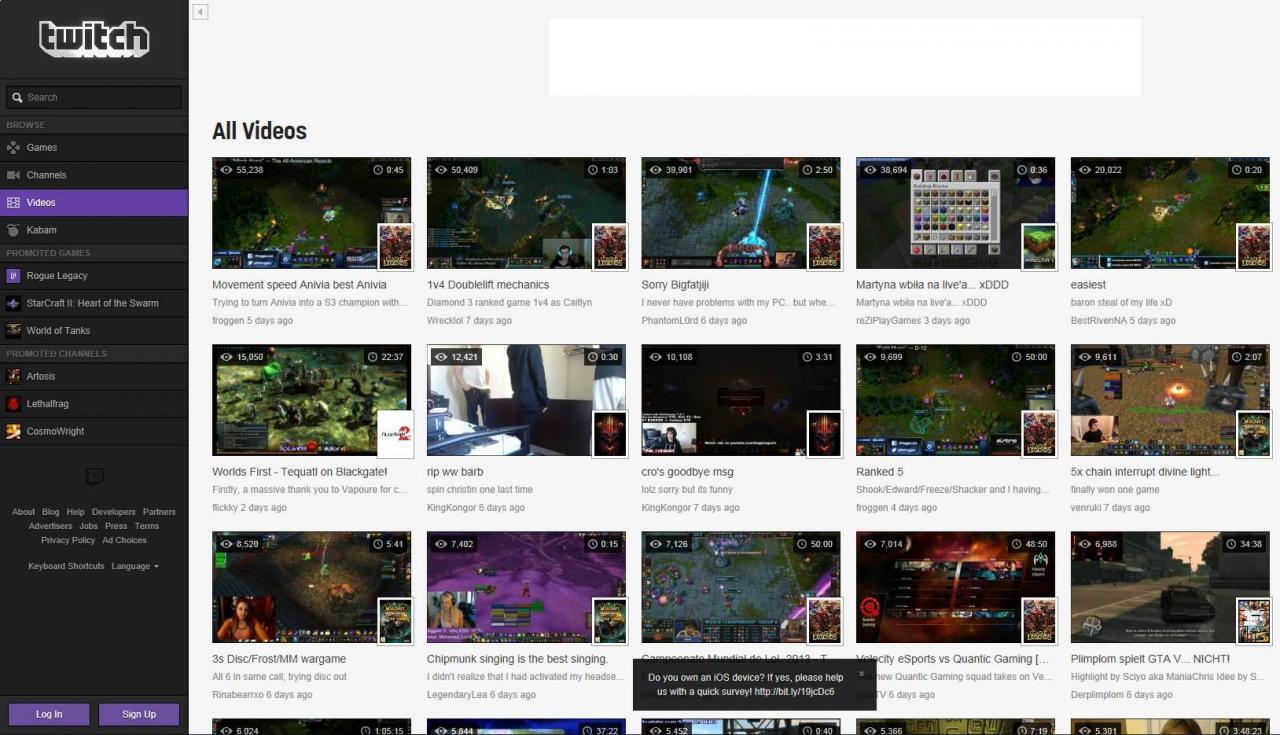Click Diablo III icon on cro's goodbye msg
This screenshot has width=1280, height=735.
(825, 433)
